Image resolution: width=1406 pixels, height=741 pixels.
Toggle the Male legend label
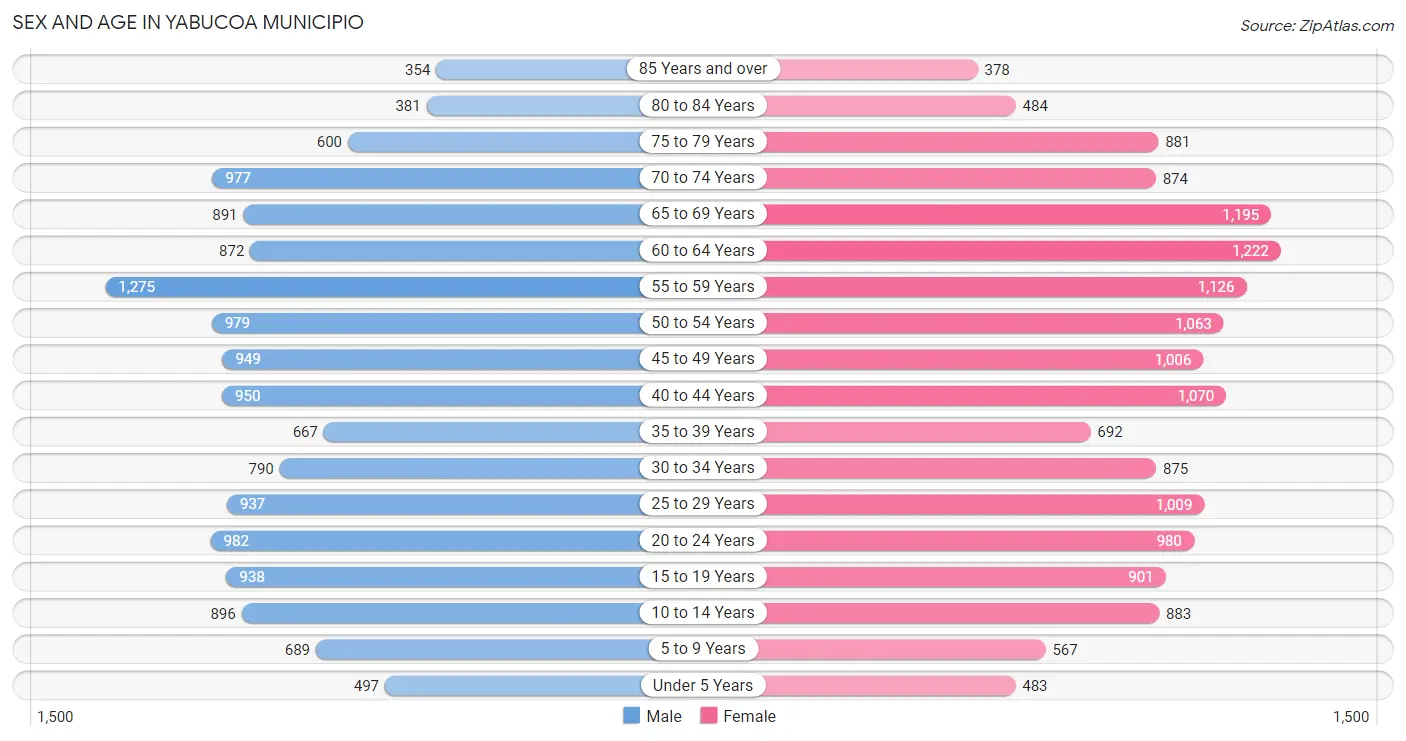click(664, 716)
